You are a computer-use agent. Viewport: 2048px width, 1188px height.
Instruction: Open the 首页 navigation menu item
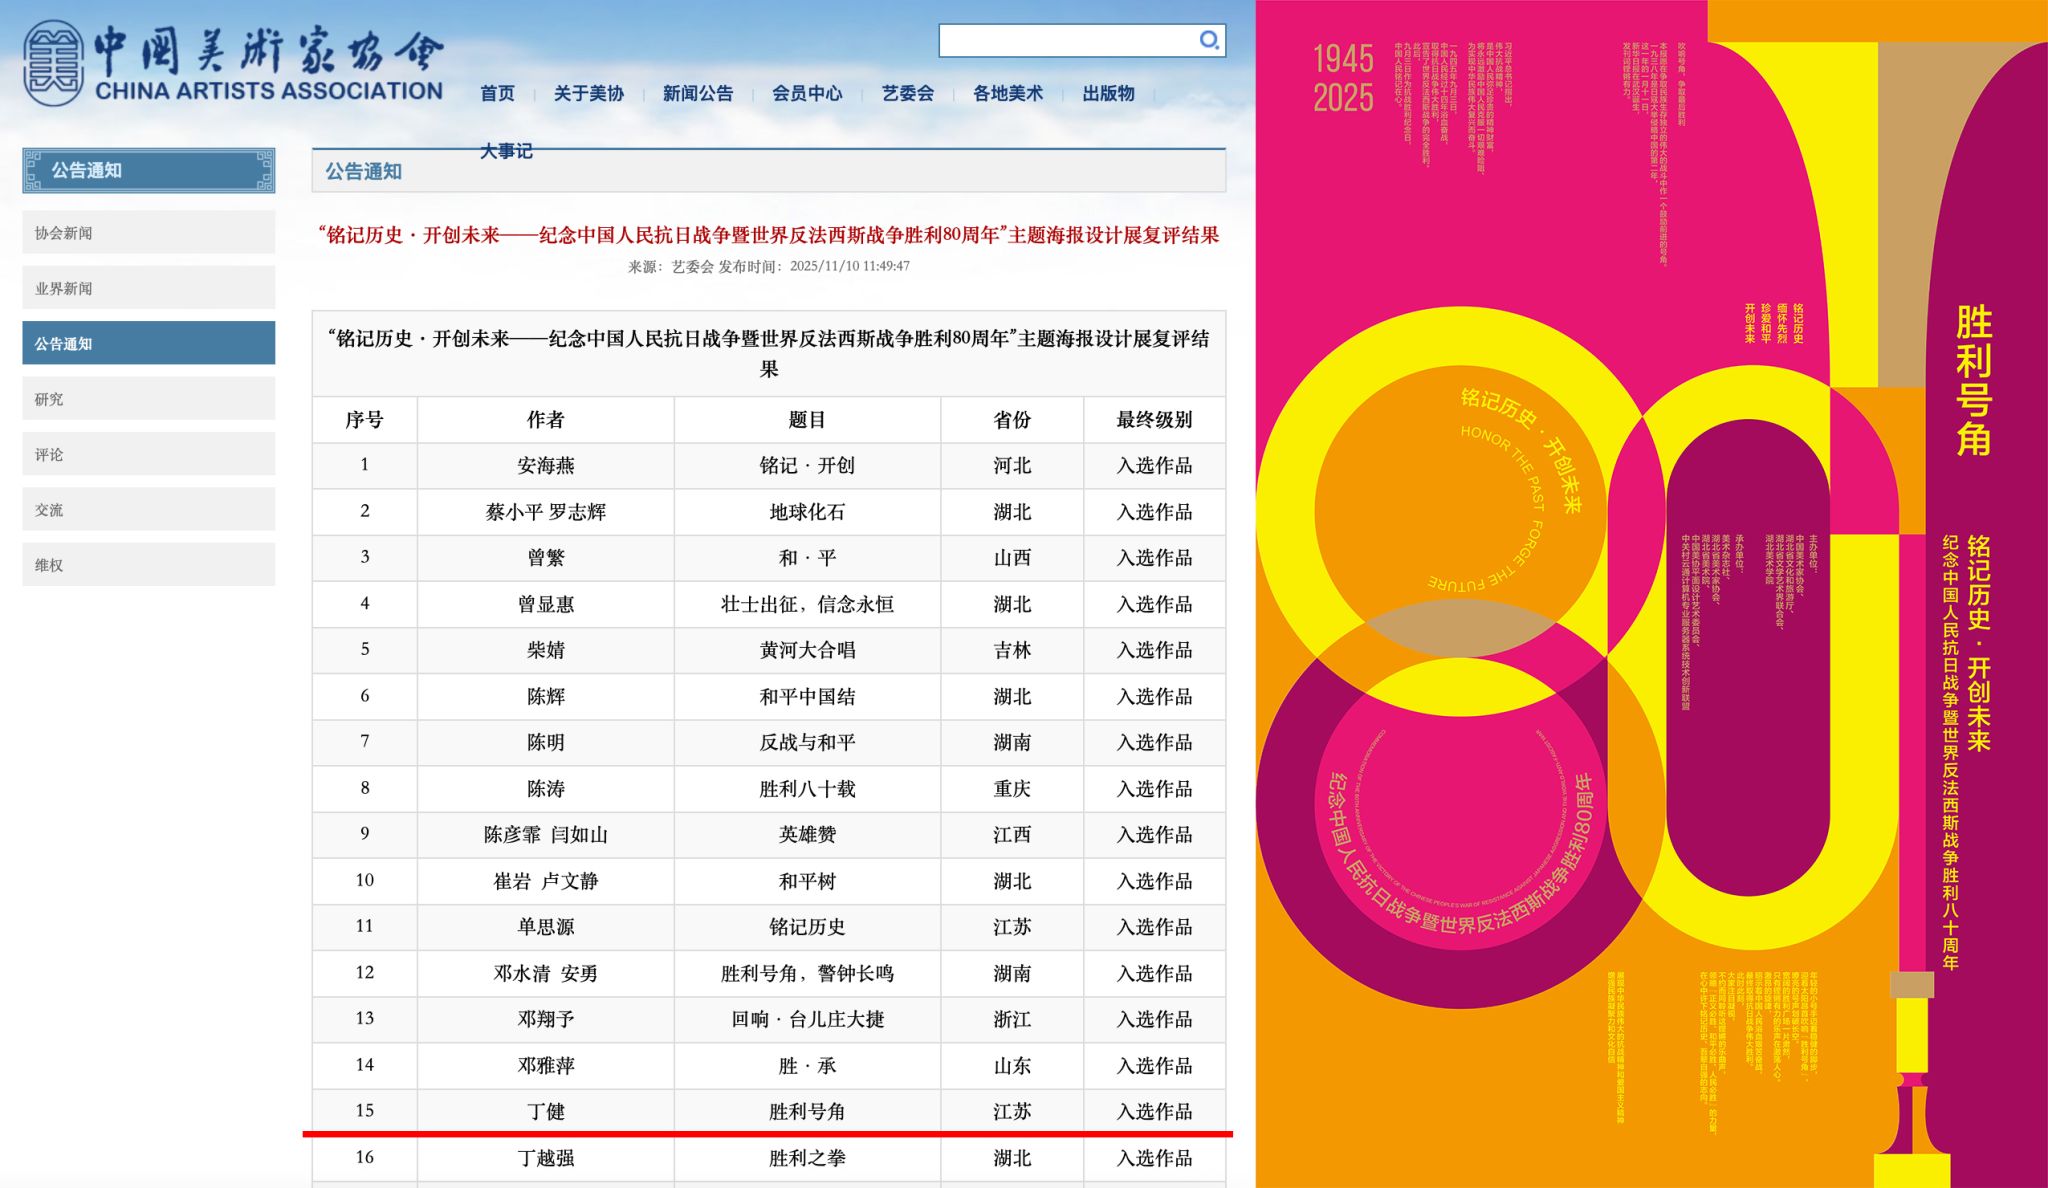click(497, 93)
